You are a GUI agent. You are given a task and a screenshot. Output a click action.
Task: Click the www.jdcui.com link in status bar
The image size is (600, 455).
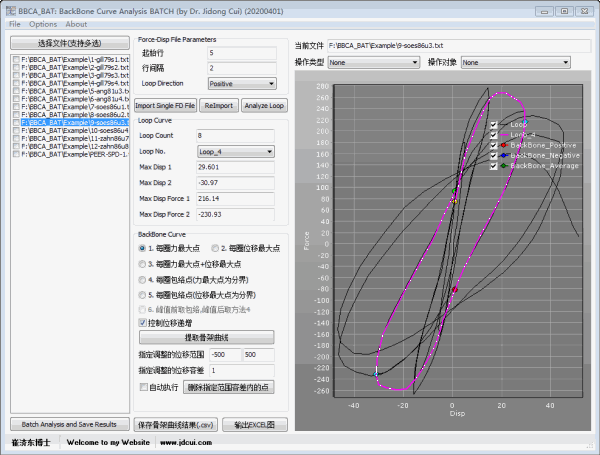pos(186,442)
